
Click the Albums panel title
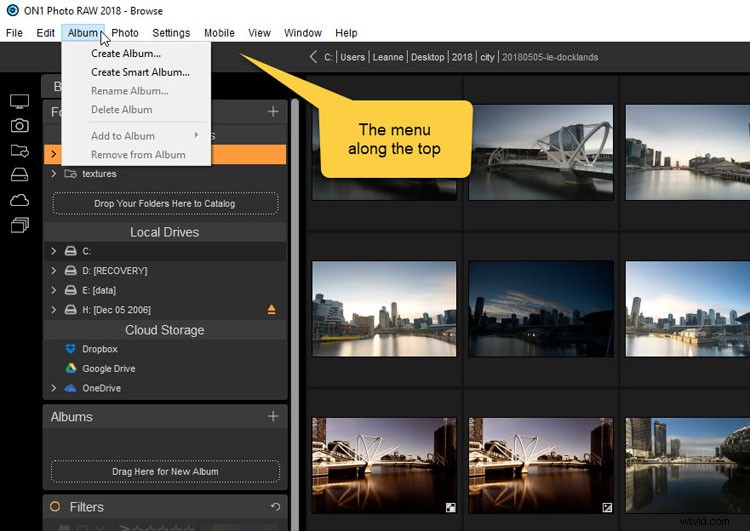[72, 417]
